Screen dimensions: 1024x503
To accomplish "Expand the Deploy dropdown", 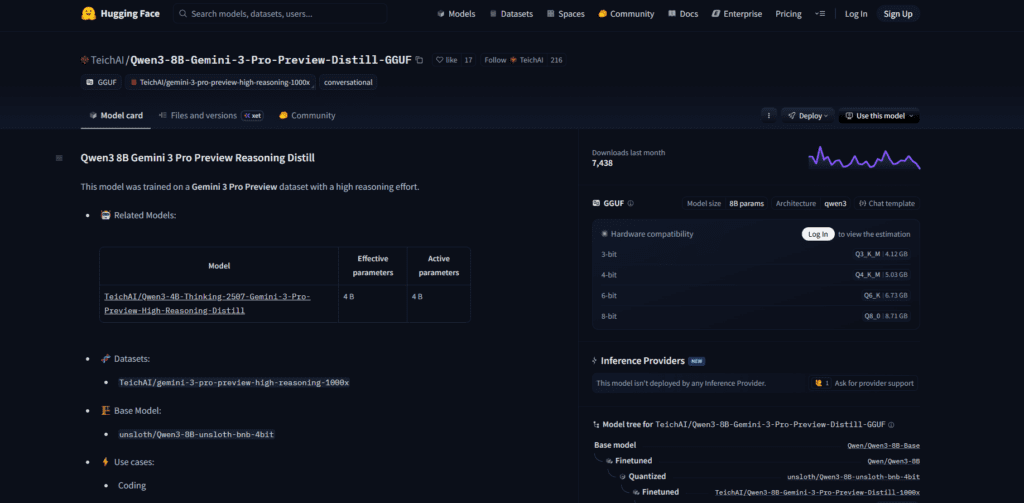I will (x=808, y=116).
